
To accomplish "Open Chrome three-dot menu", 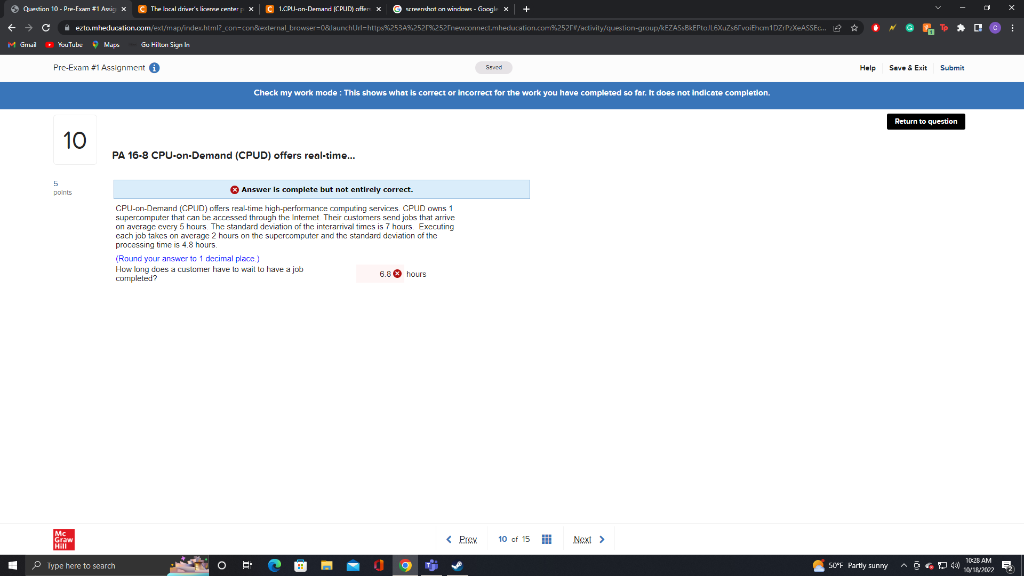I will pos(1012,28).
